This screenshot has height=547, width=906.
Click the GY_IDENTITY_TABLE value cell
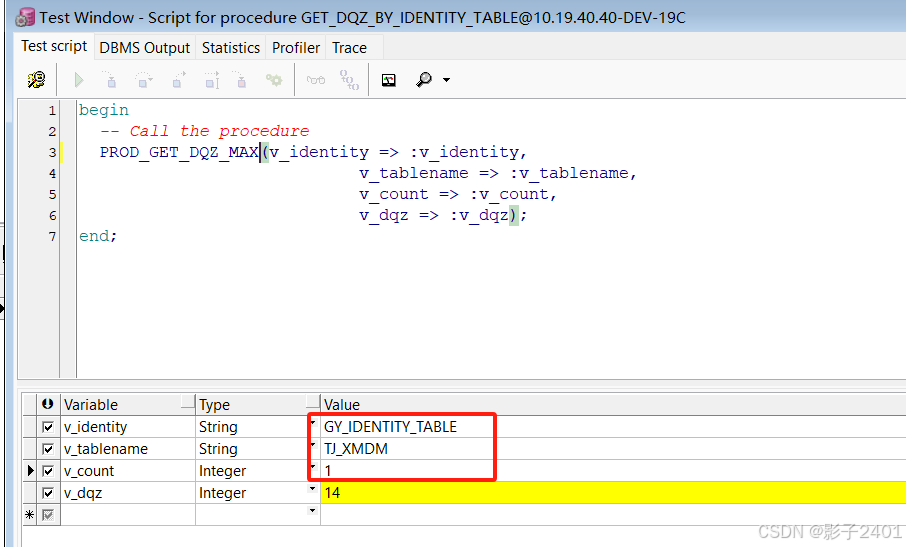(613, 427)
